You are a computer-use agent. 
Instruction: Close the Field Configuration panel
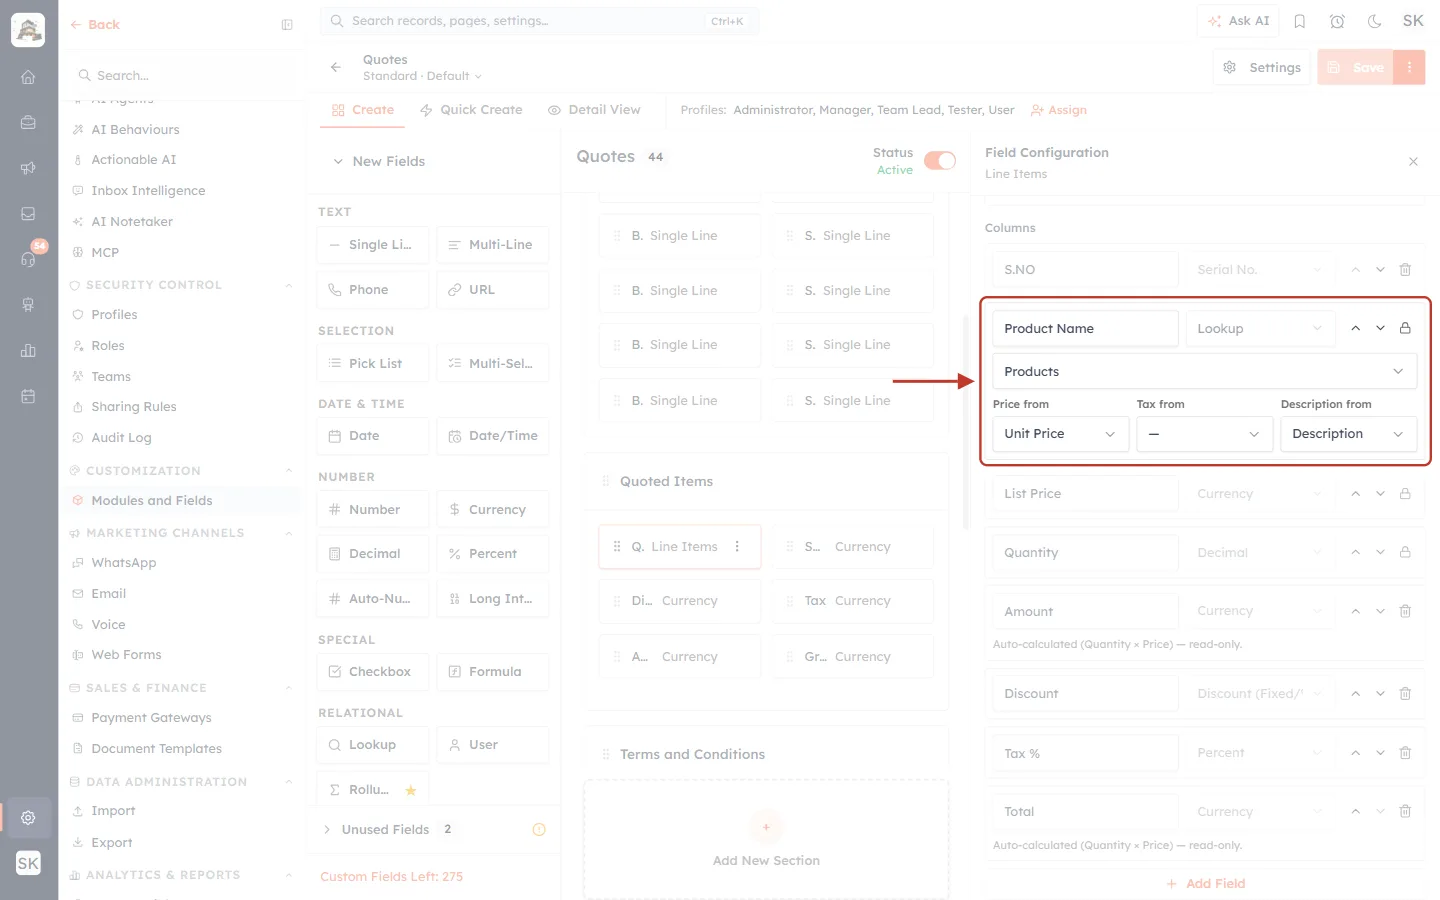click(x=1413, y=161)
